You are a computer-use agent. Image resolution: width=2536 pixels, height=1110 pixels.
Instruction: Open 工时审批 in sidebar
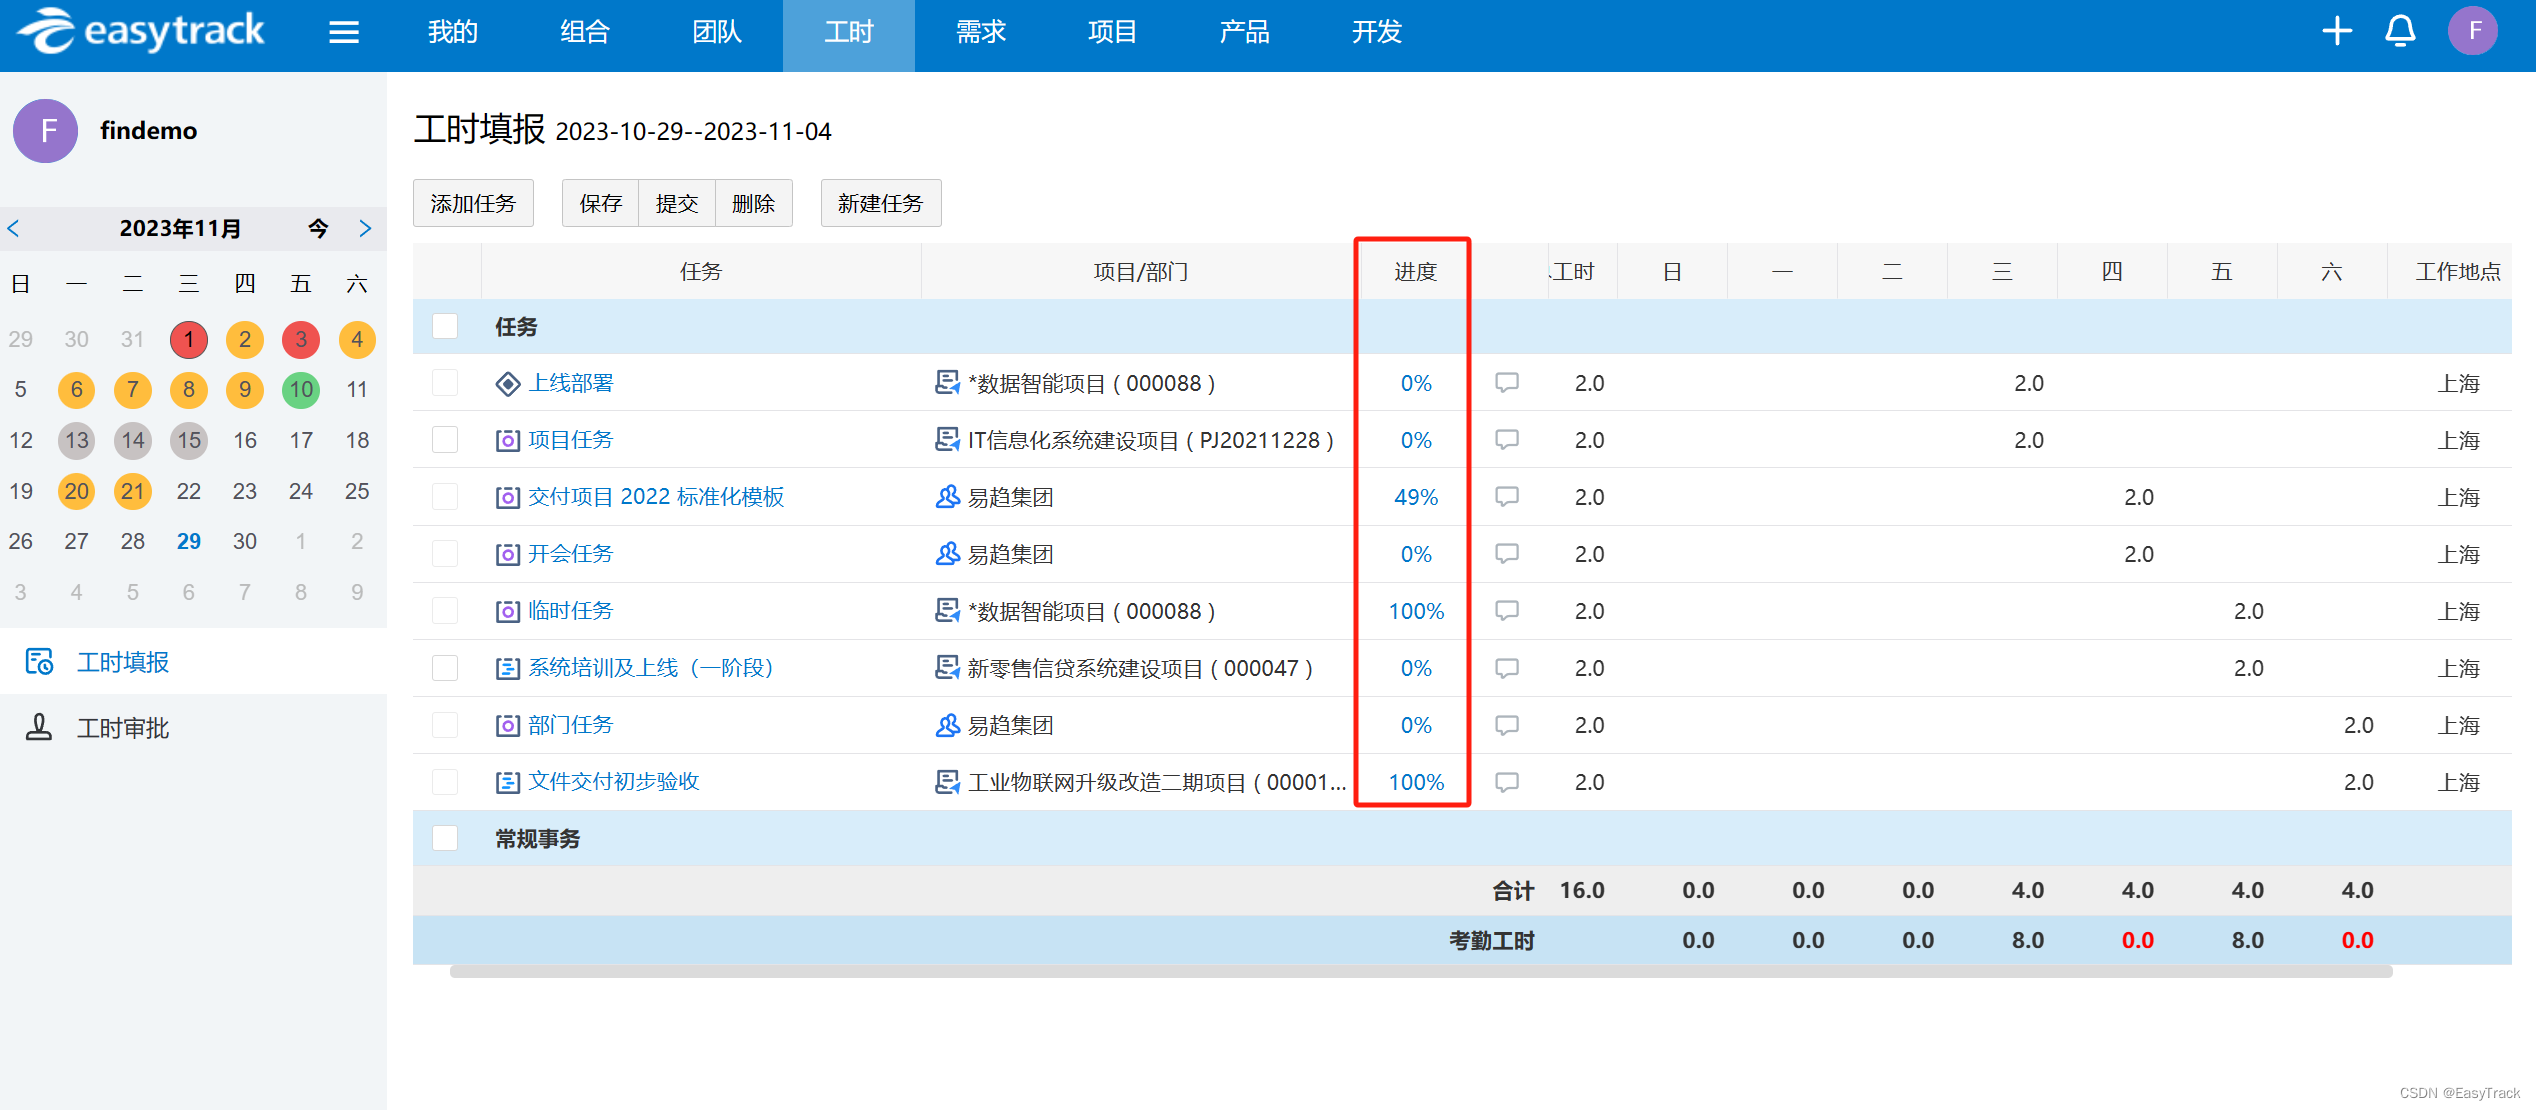coord(123,727)
